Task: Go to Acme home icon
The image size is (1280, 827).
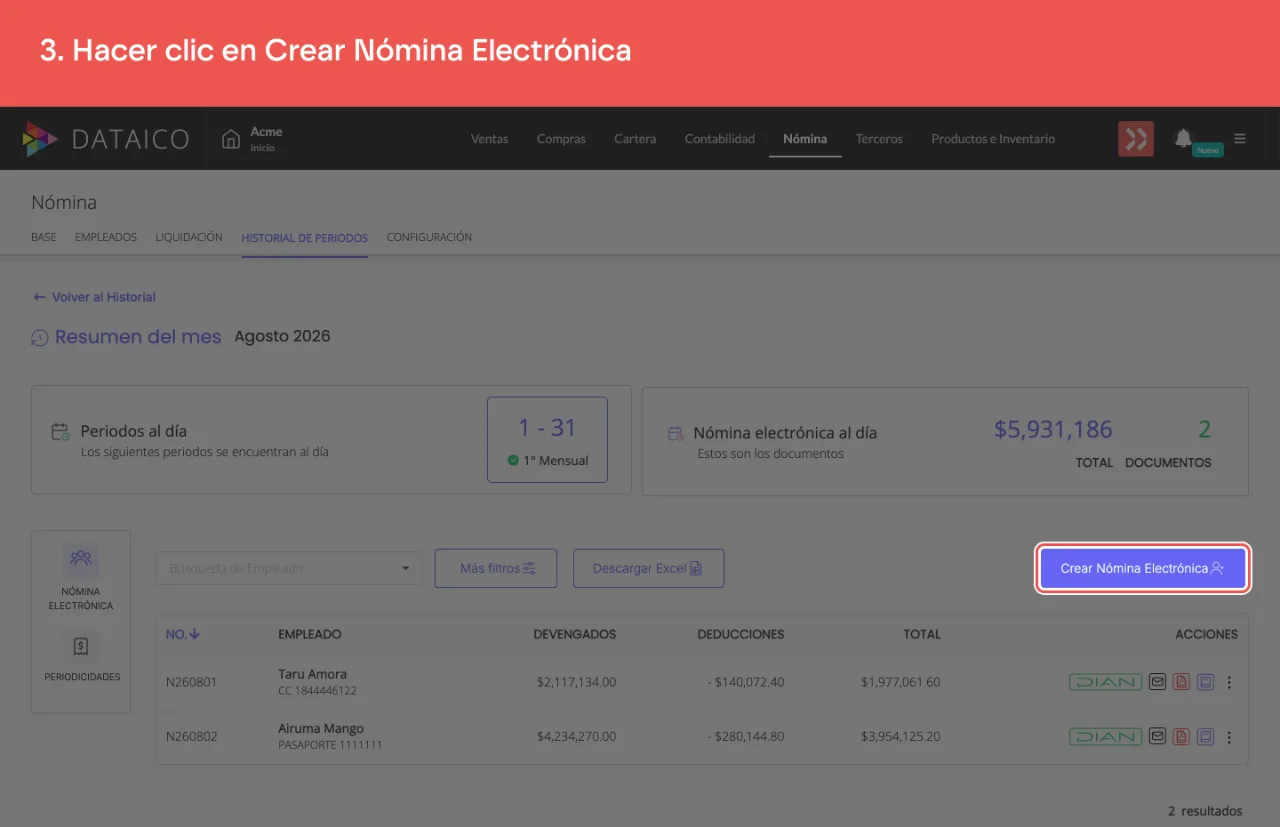Action: pos(231,139)
